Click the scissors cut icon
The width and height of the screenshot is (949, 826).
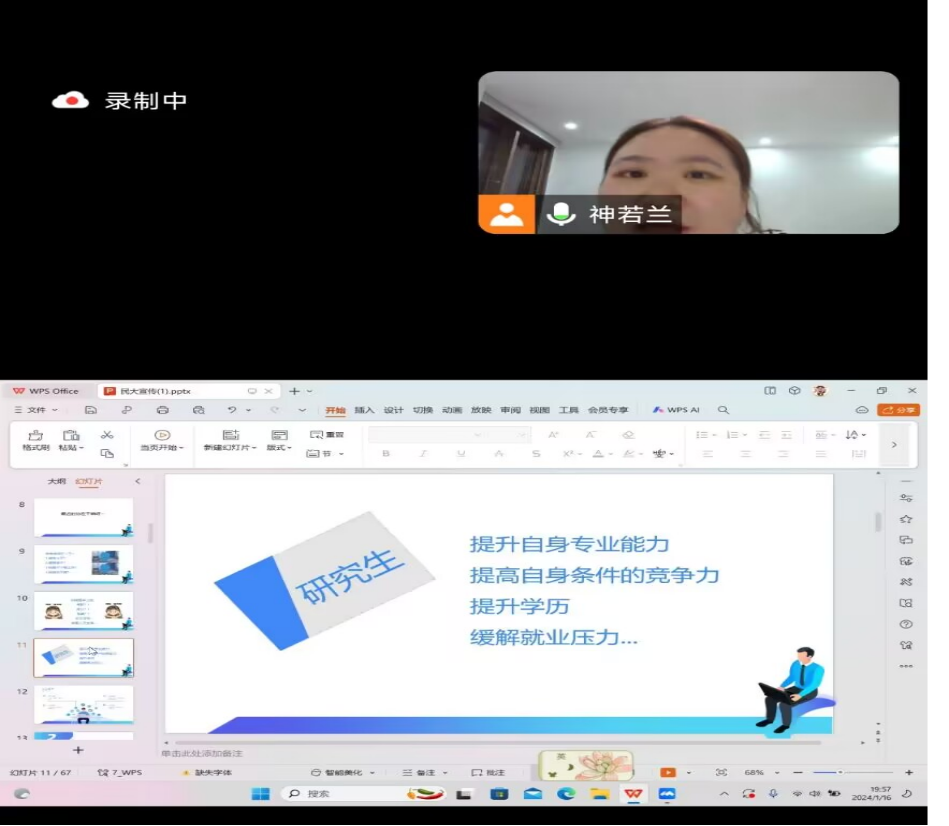click(107, 434)
